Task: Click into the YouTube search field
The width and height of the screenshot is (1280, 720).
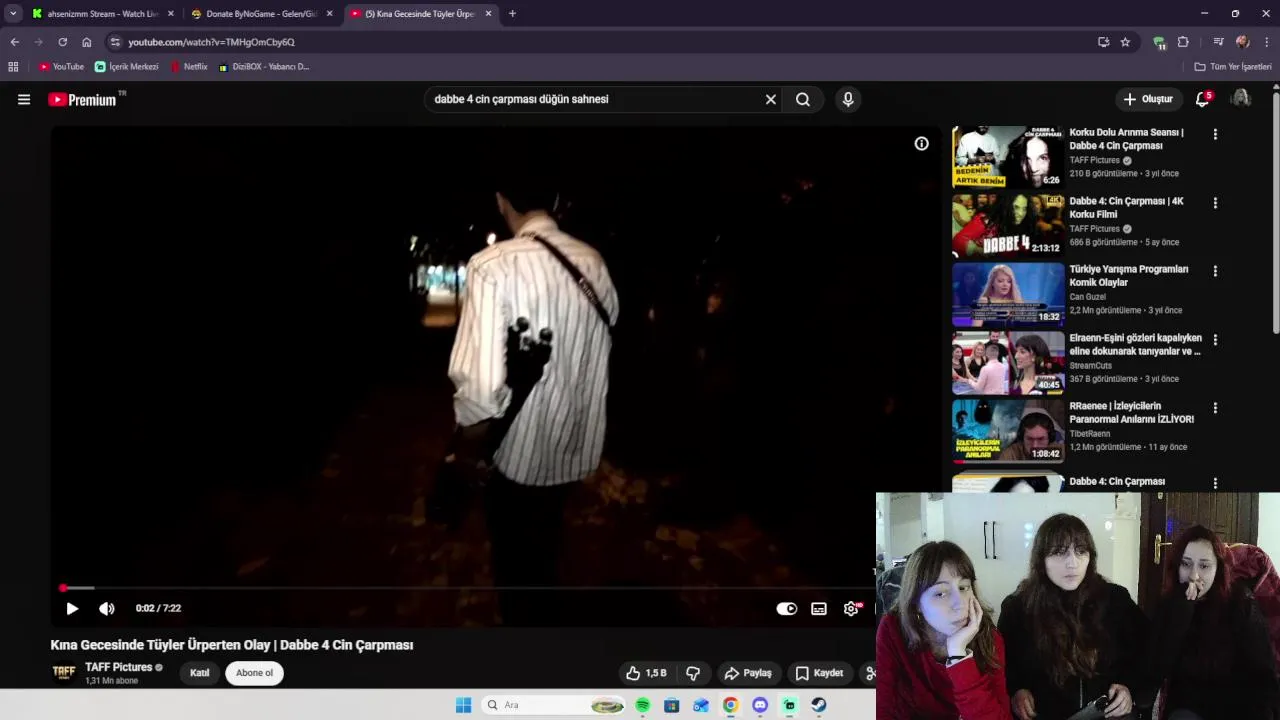Action: pos(595,99)
